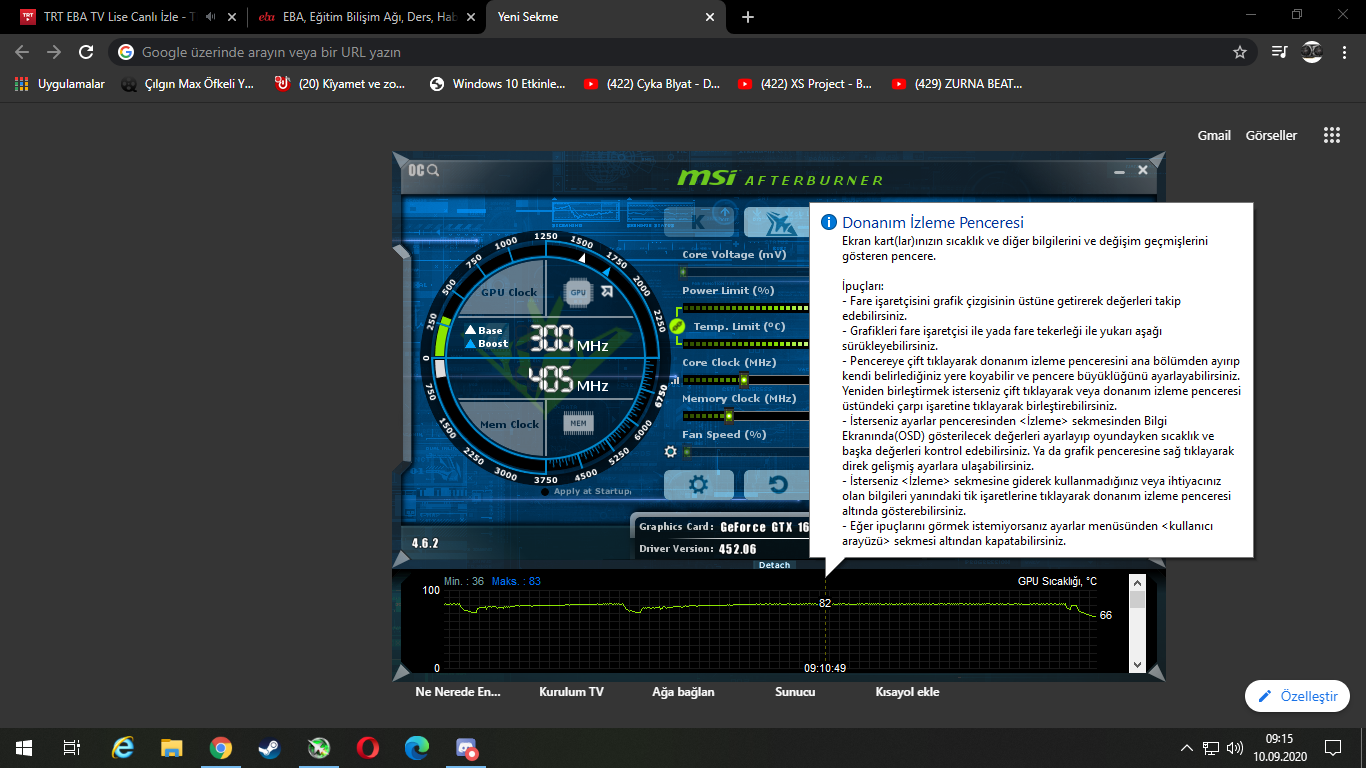
Task: Click the GPU Sıcaklığı graph label
Action: pos(1057,581)
